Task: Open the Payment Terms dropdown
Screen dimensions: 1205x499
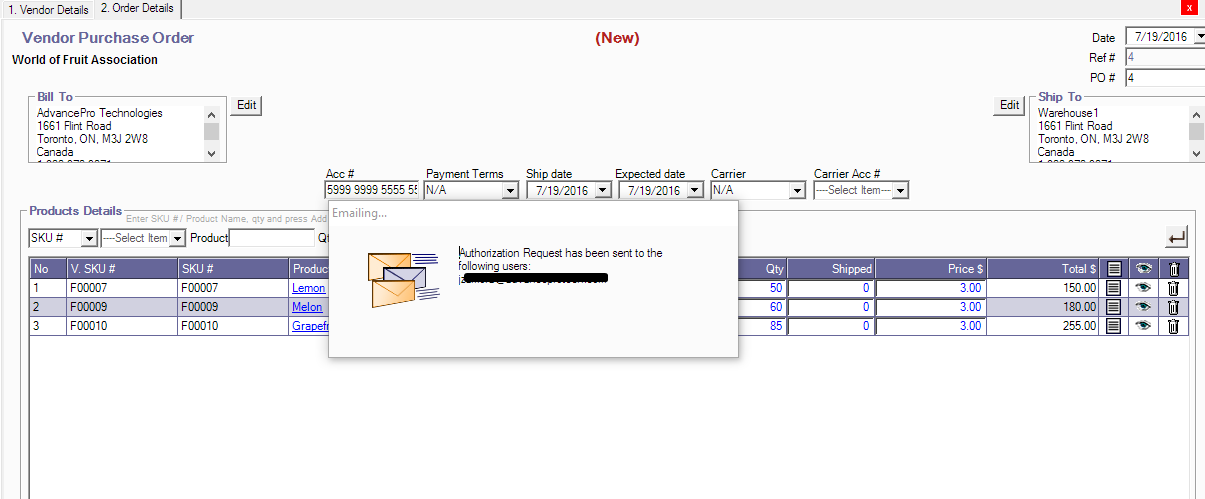Action: [x=510, y=190]
